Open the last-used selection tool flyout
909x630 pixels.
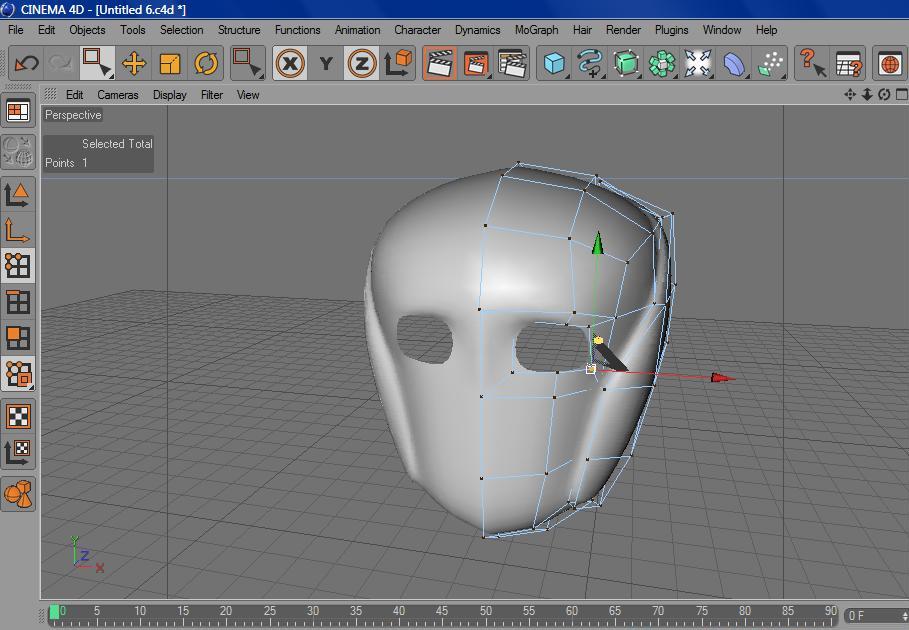click(248, 63)
